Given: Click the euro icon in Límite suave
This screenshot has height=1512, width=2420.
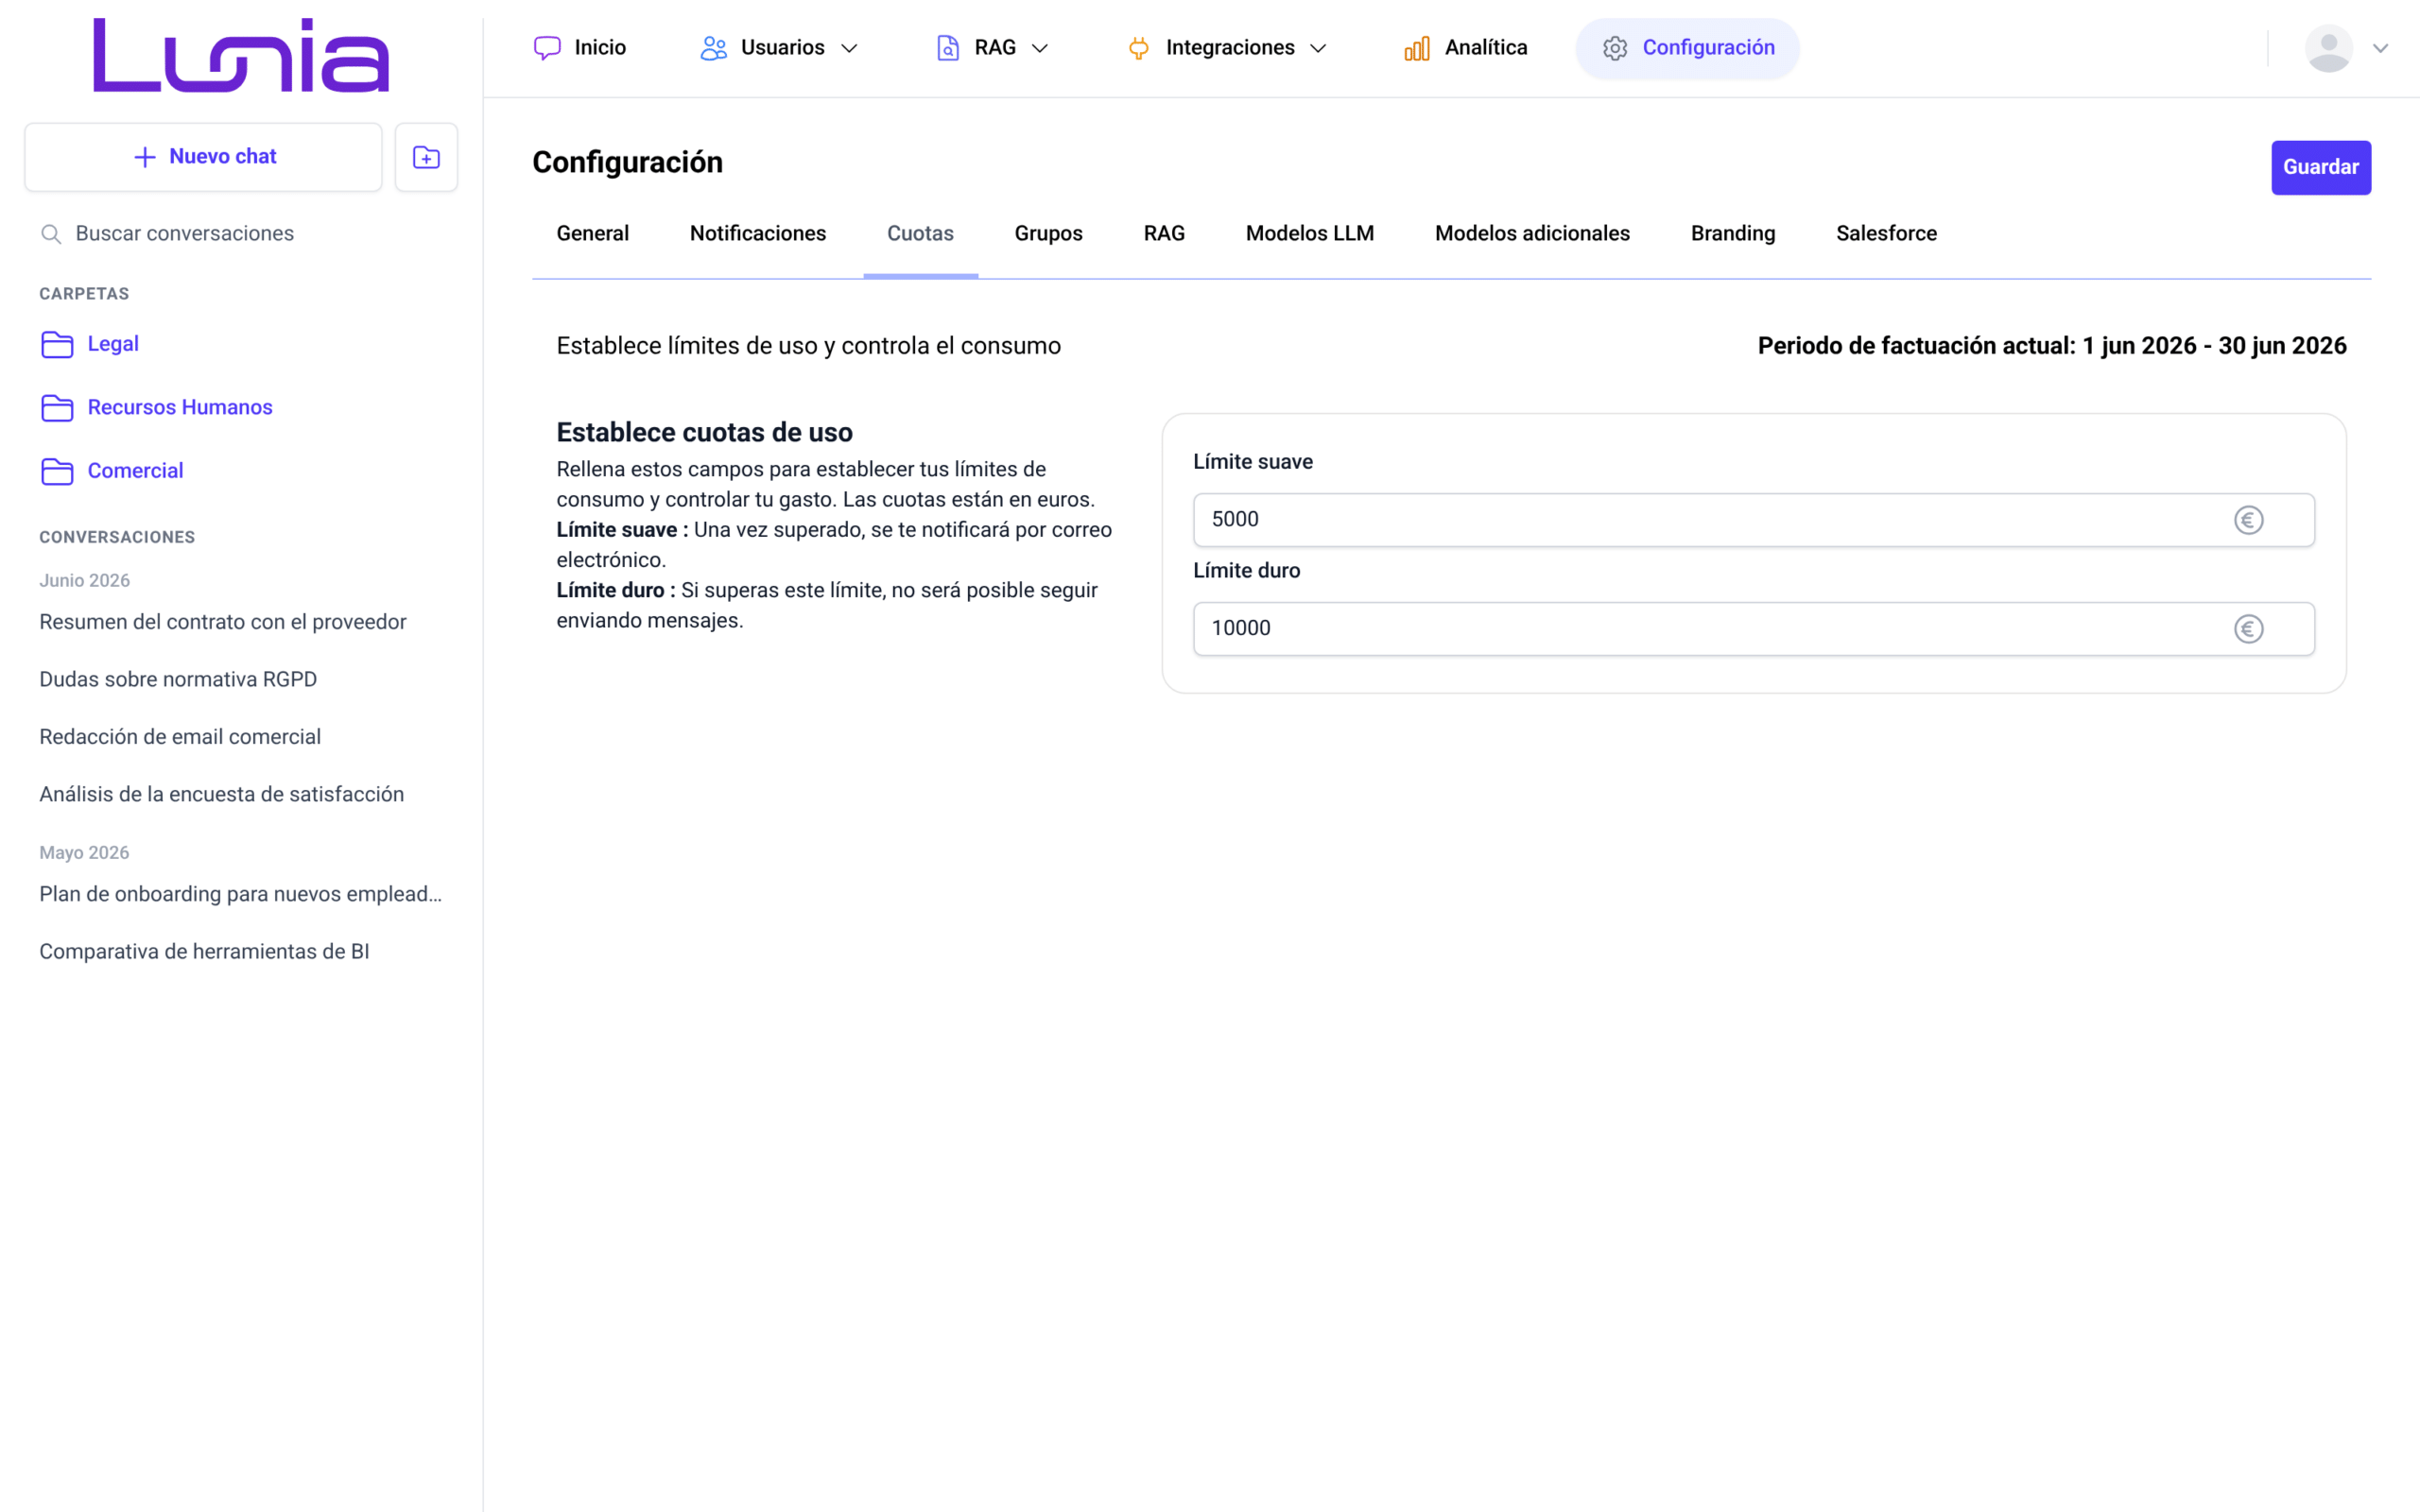Looking at the screenshot, I should click(x=2248, y=520).
